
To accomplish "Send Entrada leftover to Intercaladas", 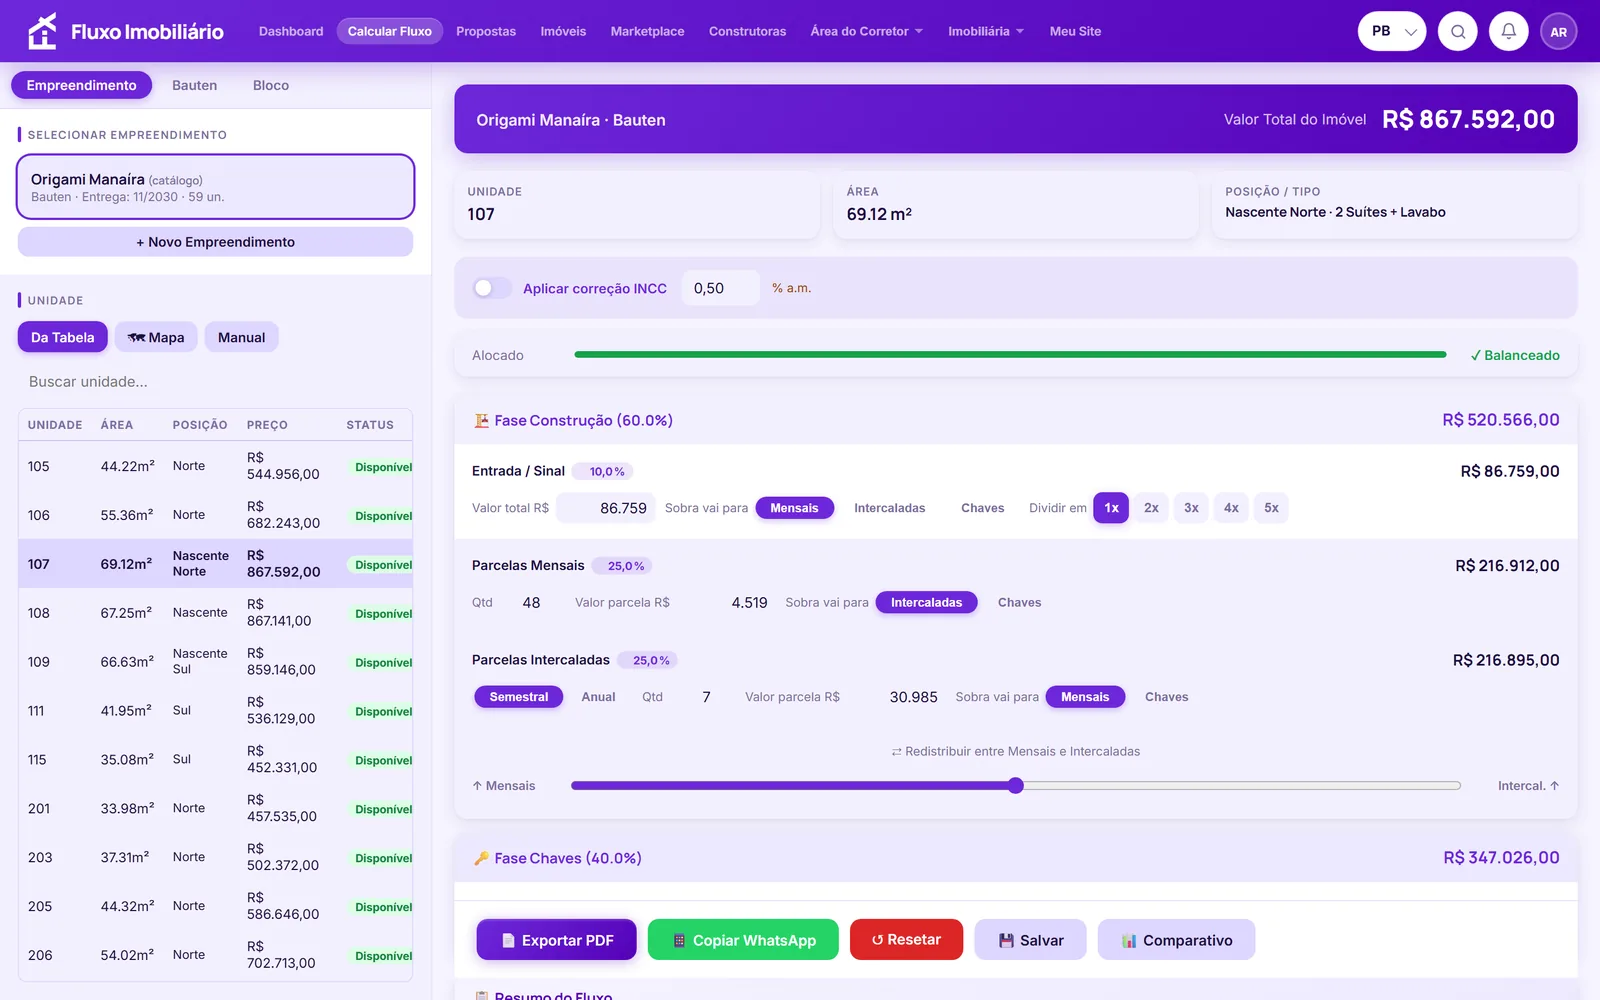I will 889,508.
